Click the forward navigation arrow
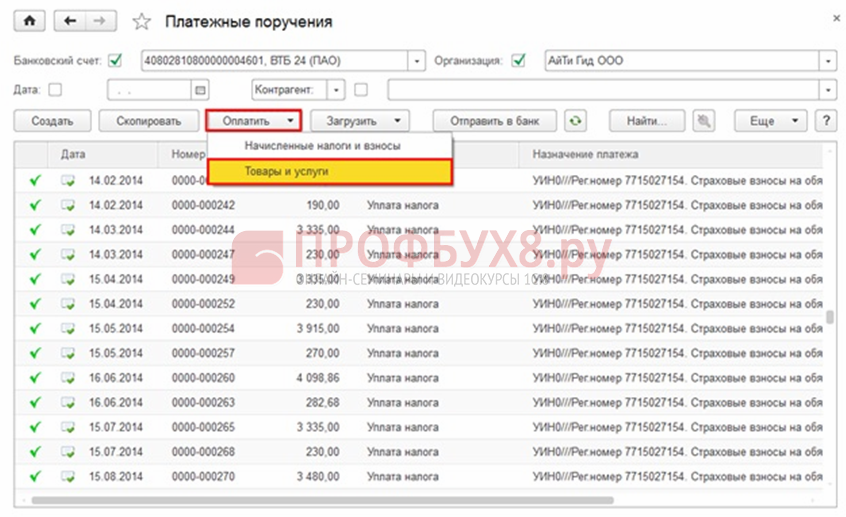The height and width of the screenshot is (517, 846). [x=99, y=21]
